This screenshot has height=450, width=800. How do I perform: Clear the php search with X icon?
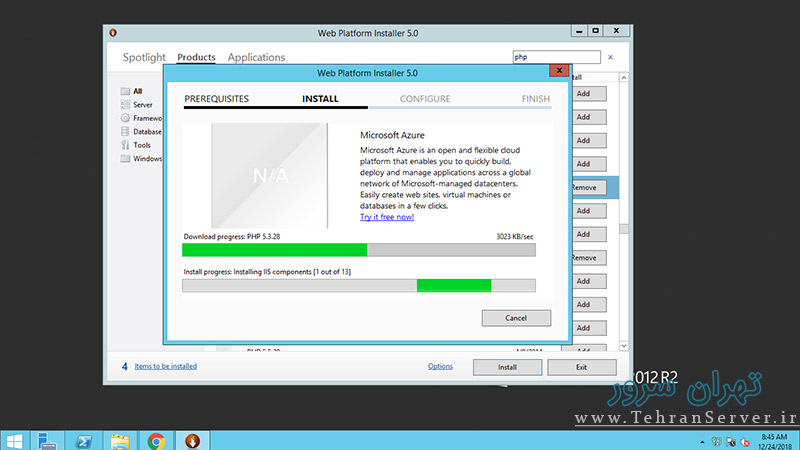(611, 58)
